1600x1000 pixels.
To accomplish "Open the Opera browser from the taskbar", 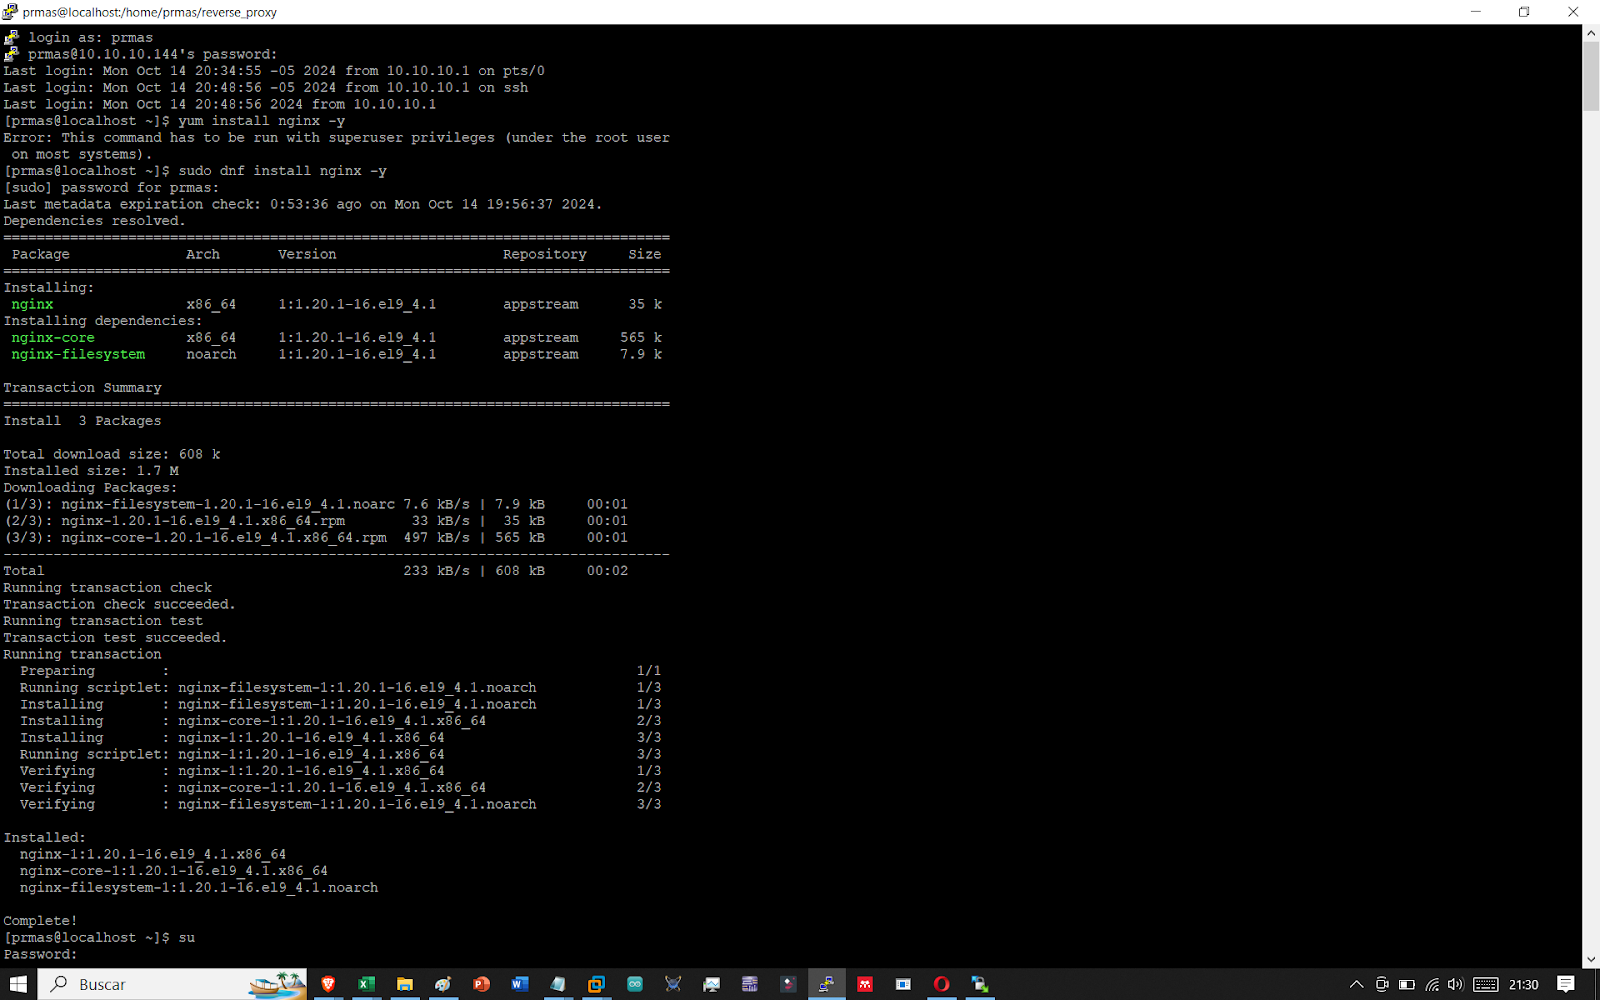I will click(941, 984).
